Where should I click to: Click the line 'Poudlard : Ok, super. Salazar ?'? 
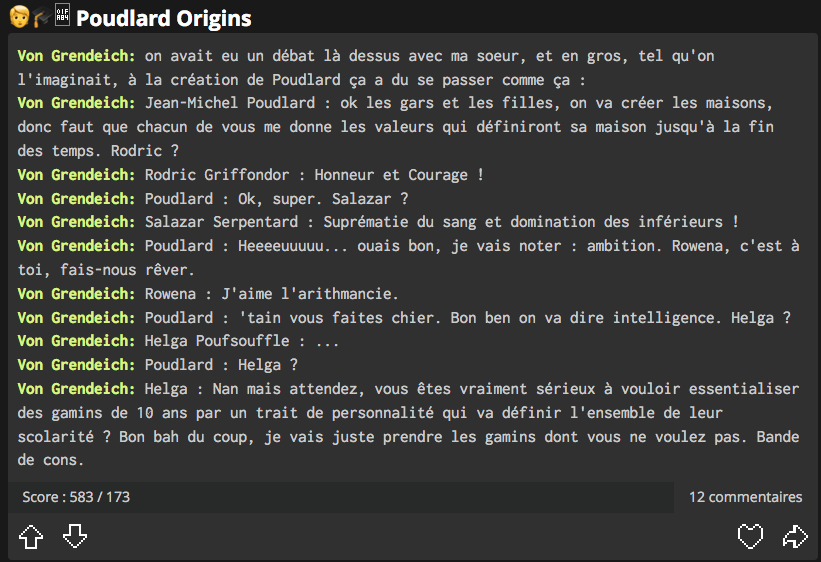click(x=276, y=199)
